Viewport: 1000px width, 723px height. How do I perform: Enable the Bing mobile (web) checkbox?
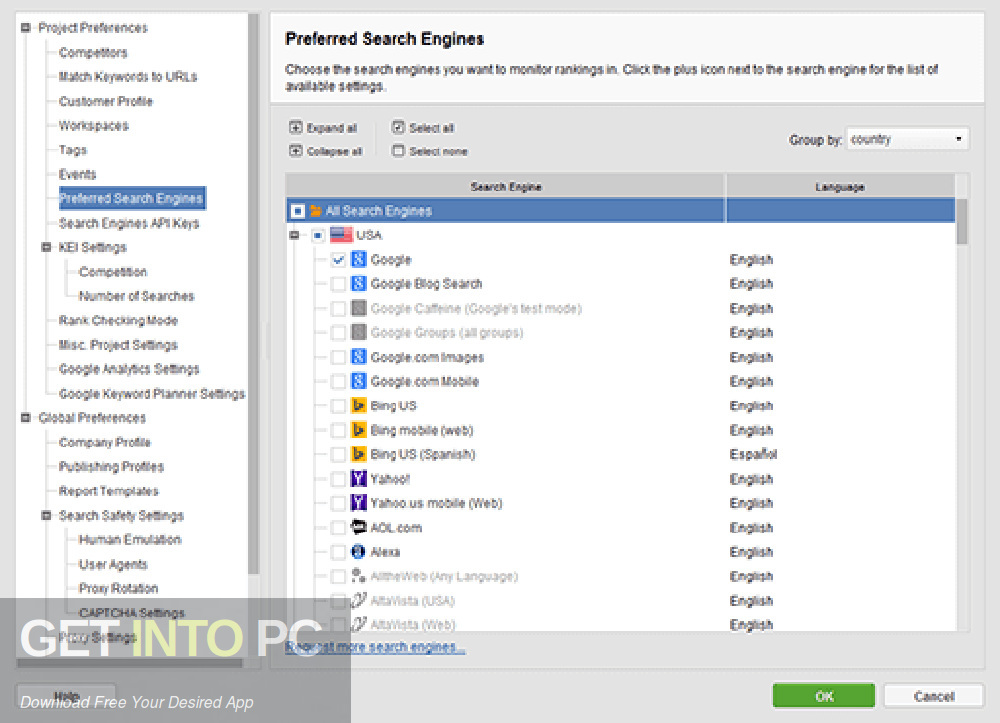[338, 430]
